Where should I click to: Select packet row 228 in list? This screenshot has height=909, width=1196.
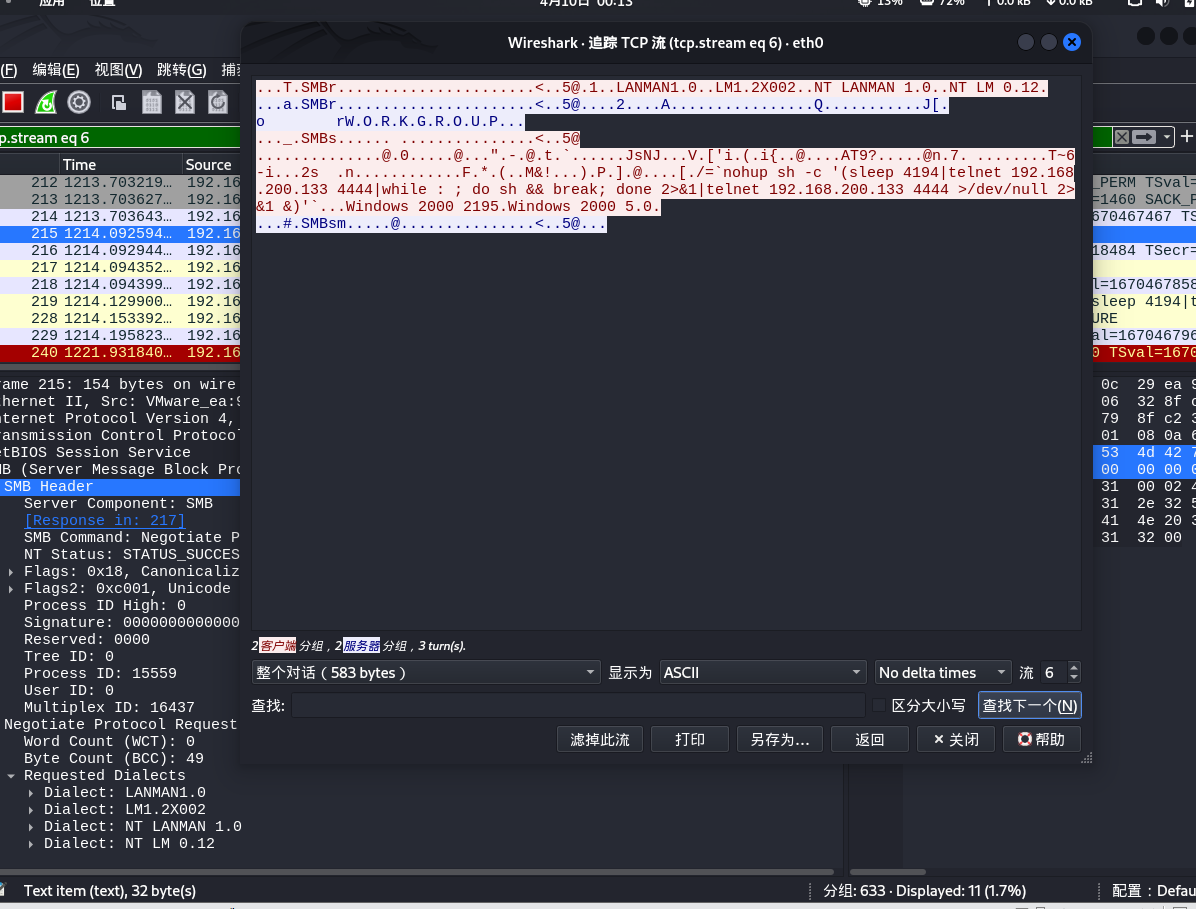120,318
